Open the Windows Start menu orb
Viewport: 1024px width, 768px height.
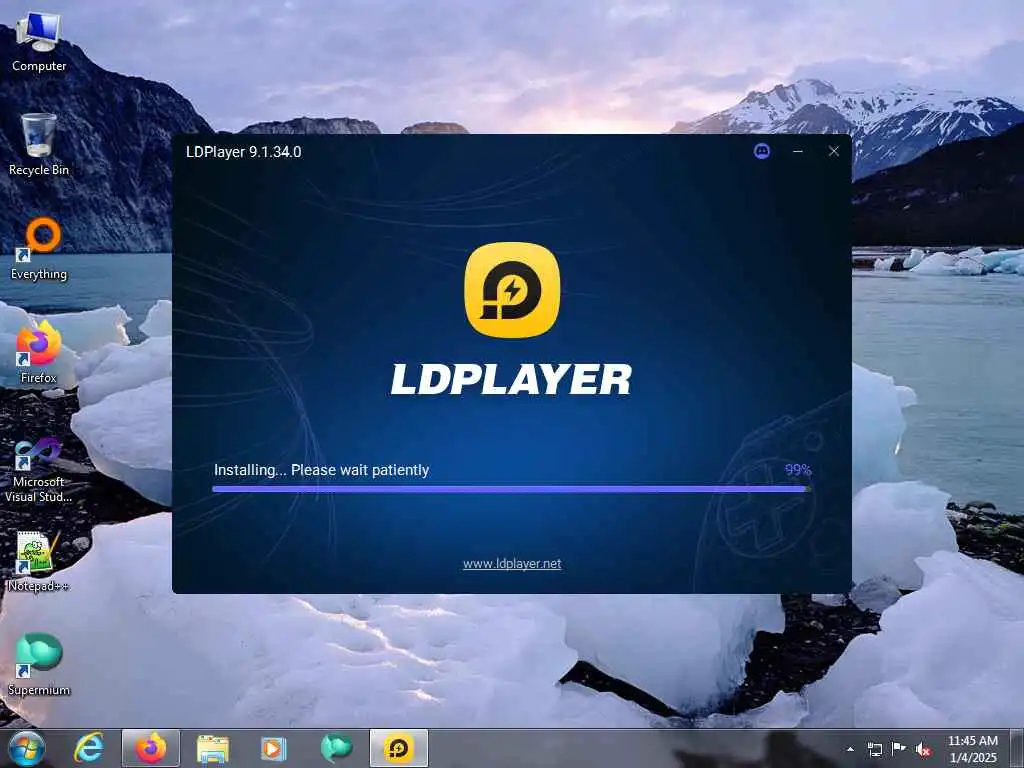(x=26, y=748)
